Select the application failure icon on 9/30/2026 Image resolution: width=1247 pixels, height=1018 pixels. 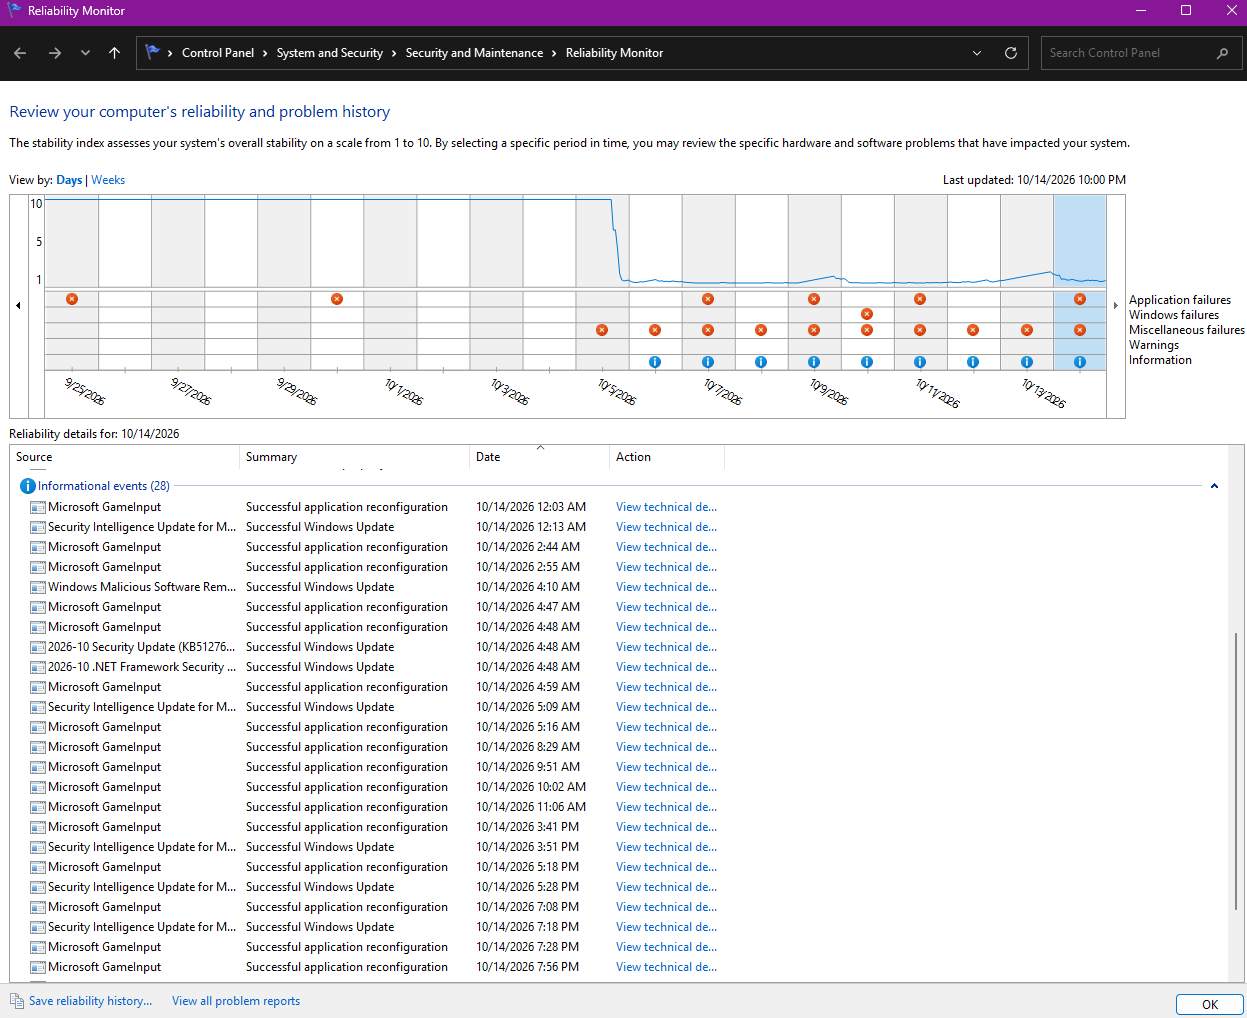pos(337,299)
